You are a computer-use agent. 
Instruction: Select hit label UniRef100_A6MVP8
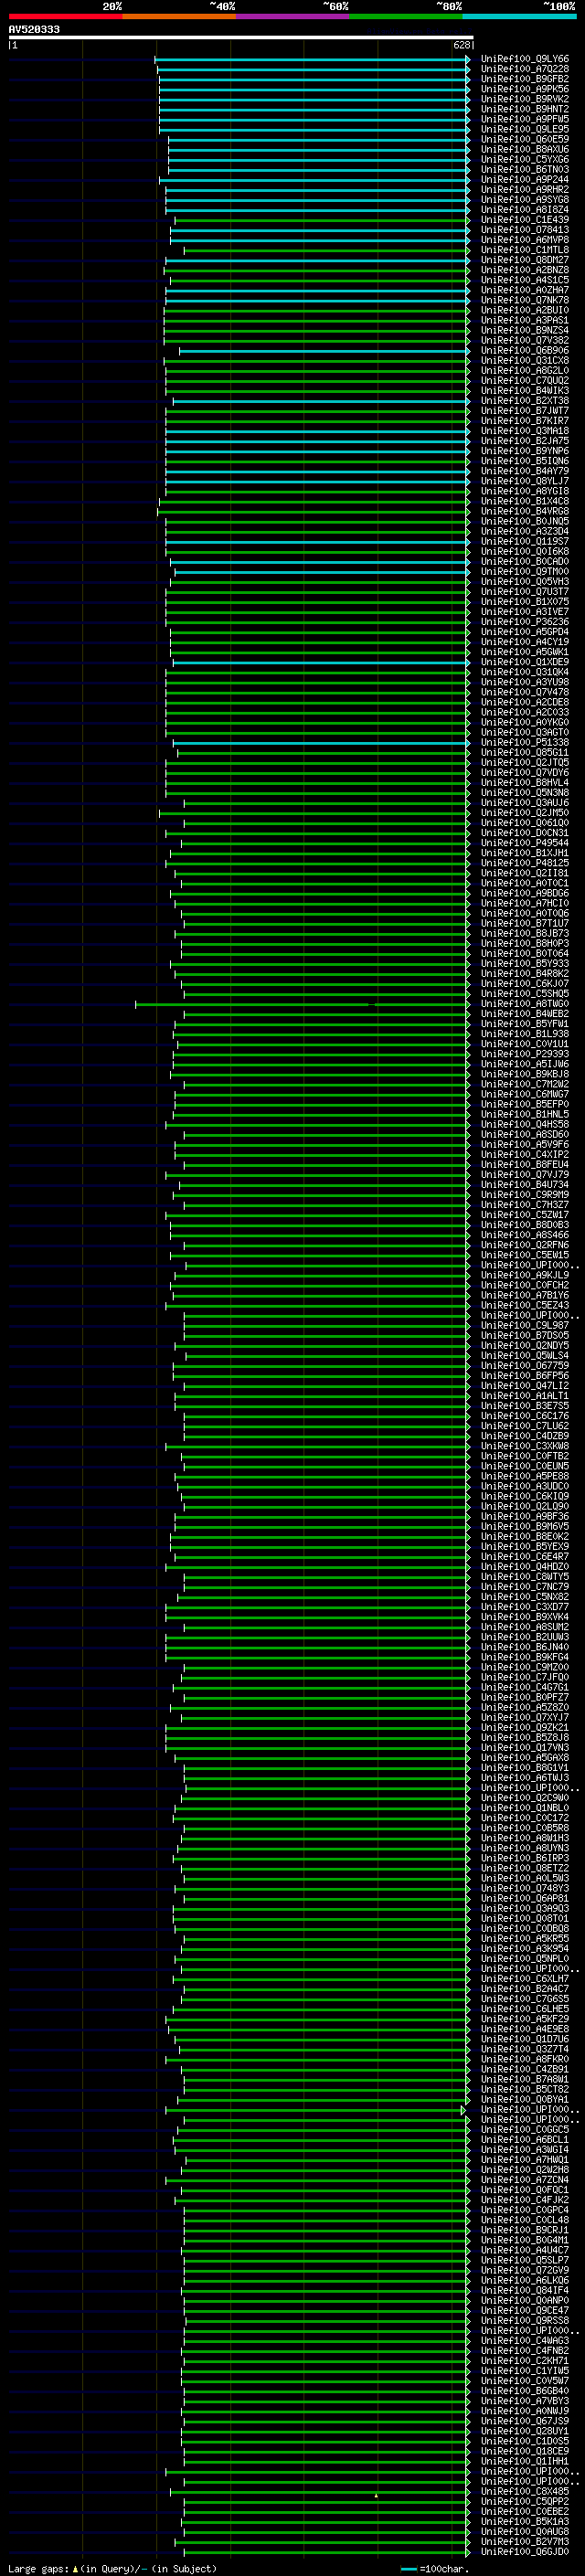click(524, 240)
